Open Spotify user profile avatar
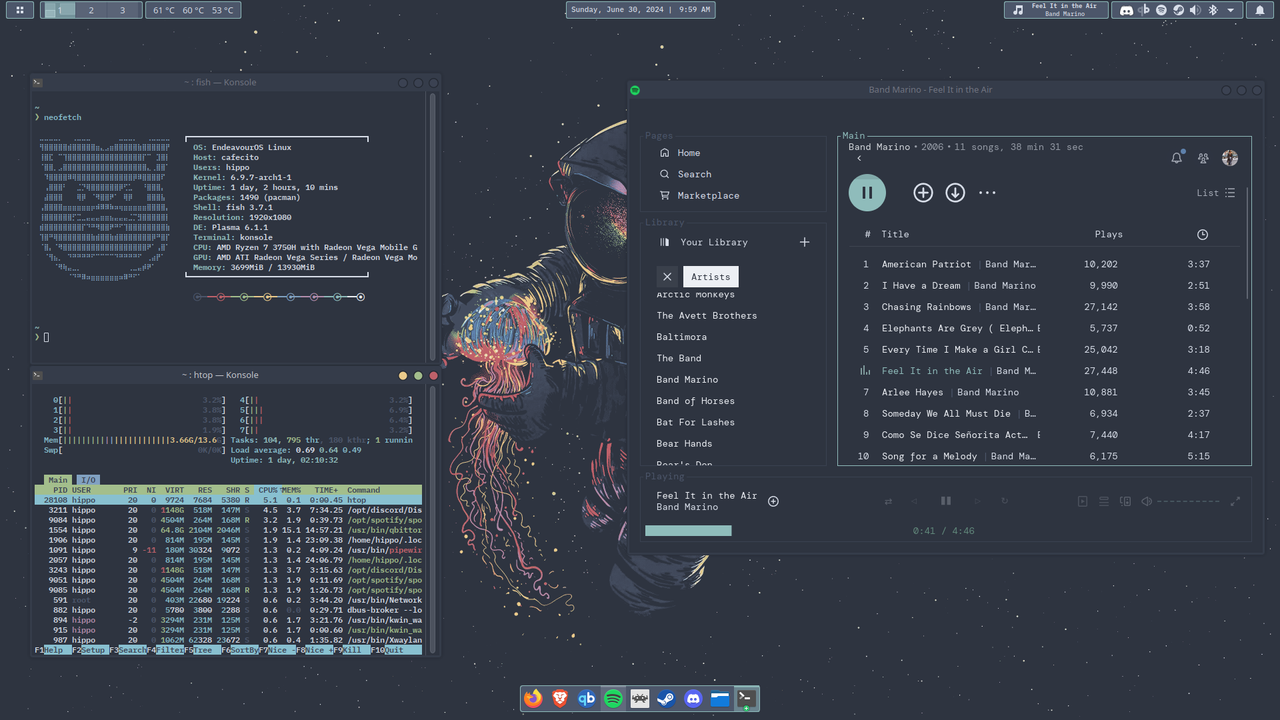Screen dimensions: 1280x720 pos(1230,158)
